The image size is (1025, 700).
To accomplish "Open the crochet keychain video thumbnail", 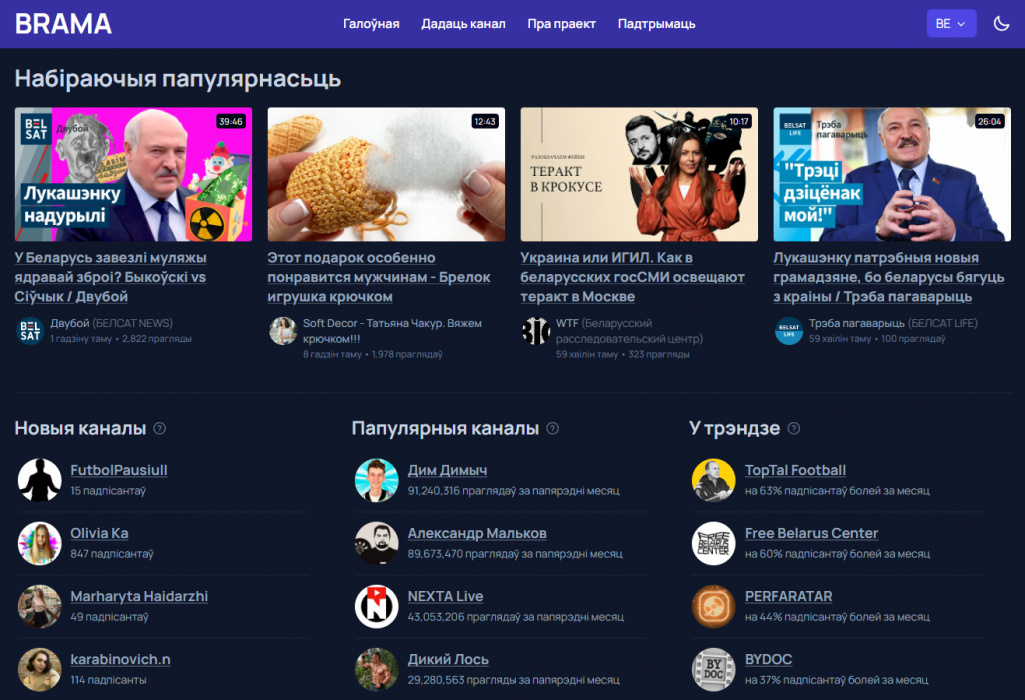I will pyautogui.click(x=386, y=175).
